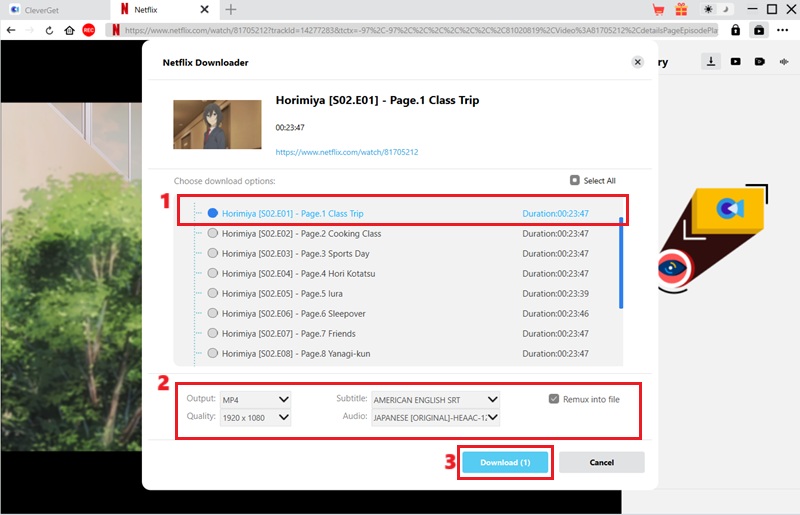The width and height of the screenshot is (800, 515).
Task: Click the camera snapshot icon in toolbar
Action: pos(759,30)
